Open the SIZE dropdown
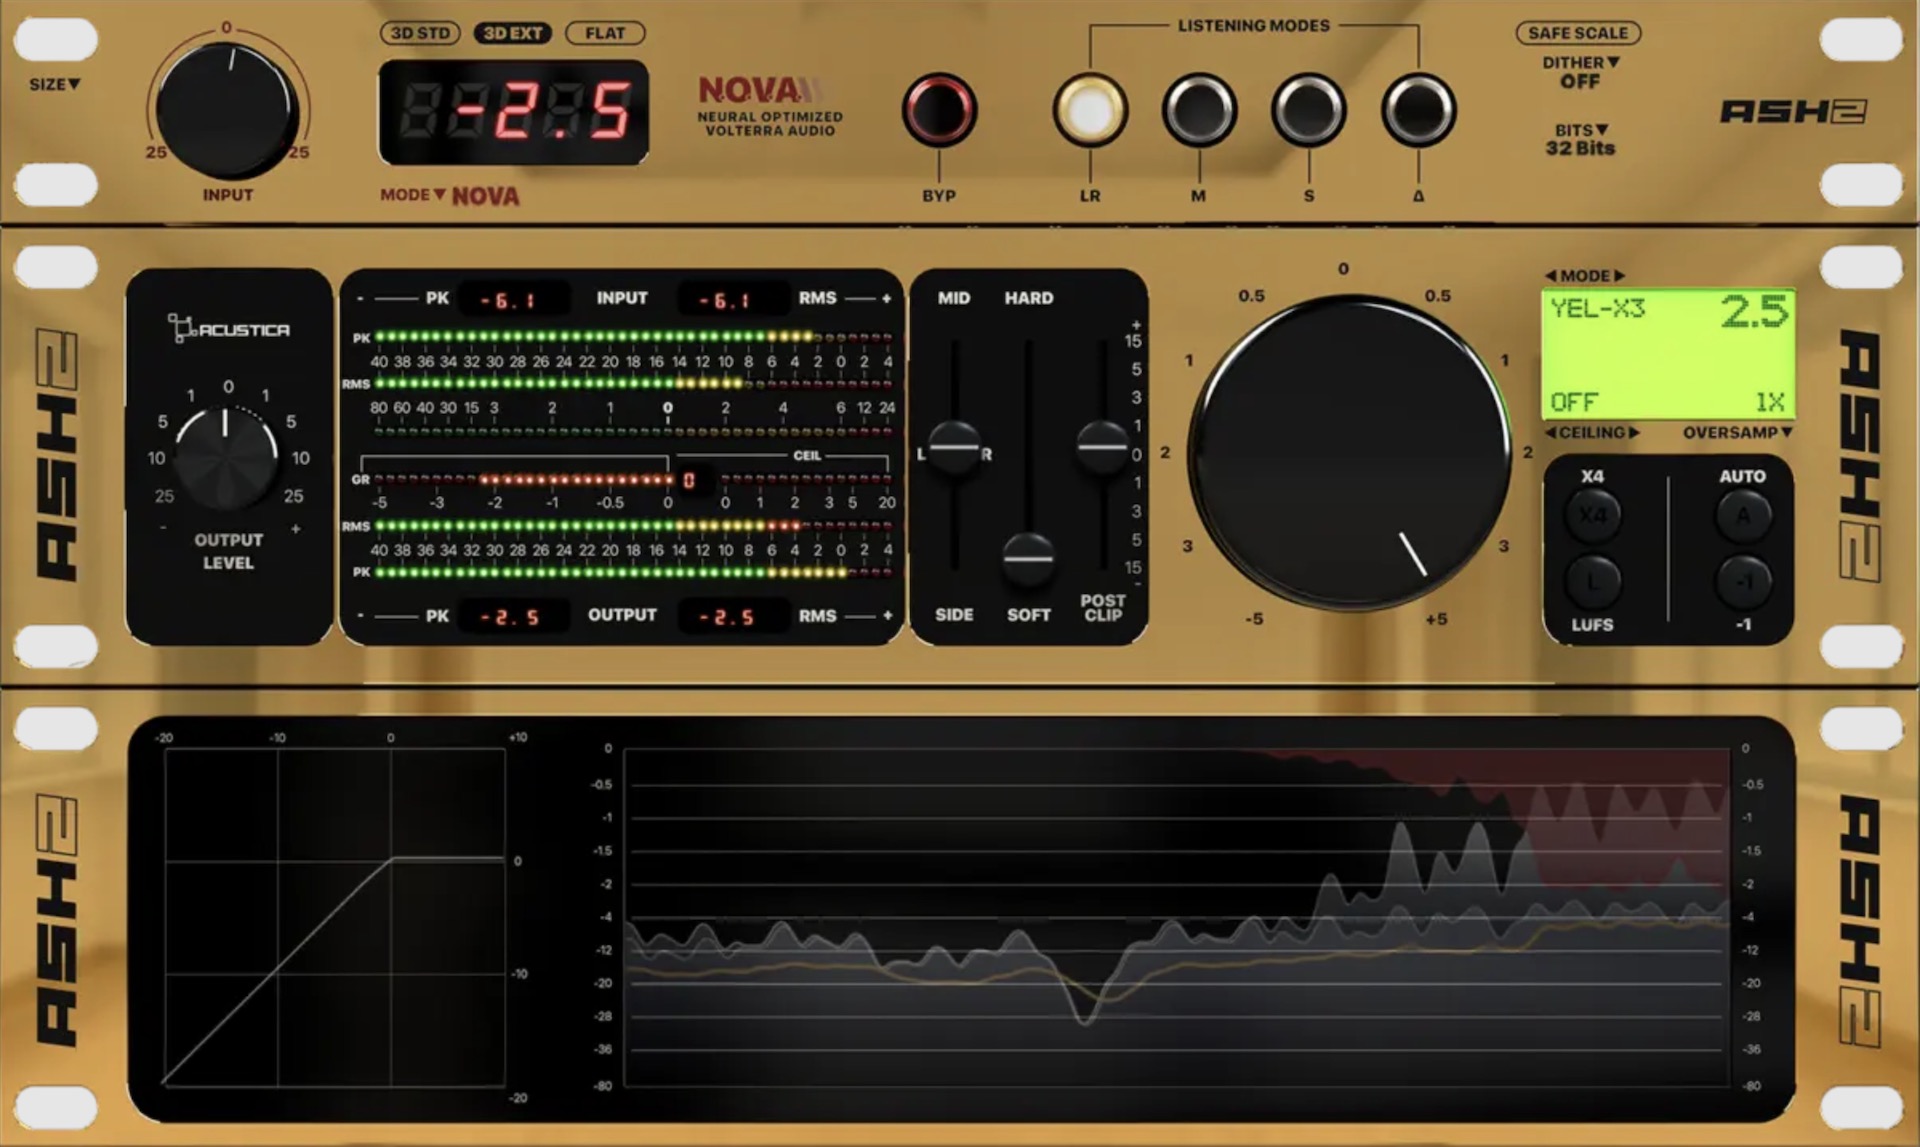Viewport: 1920px width, 1147px height. (x=54, y=85)
